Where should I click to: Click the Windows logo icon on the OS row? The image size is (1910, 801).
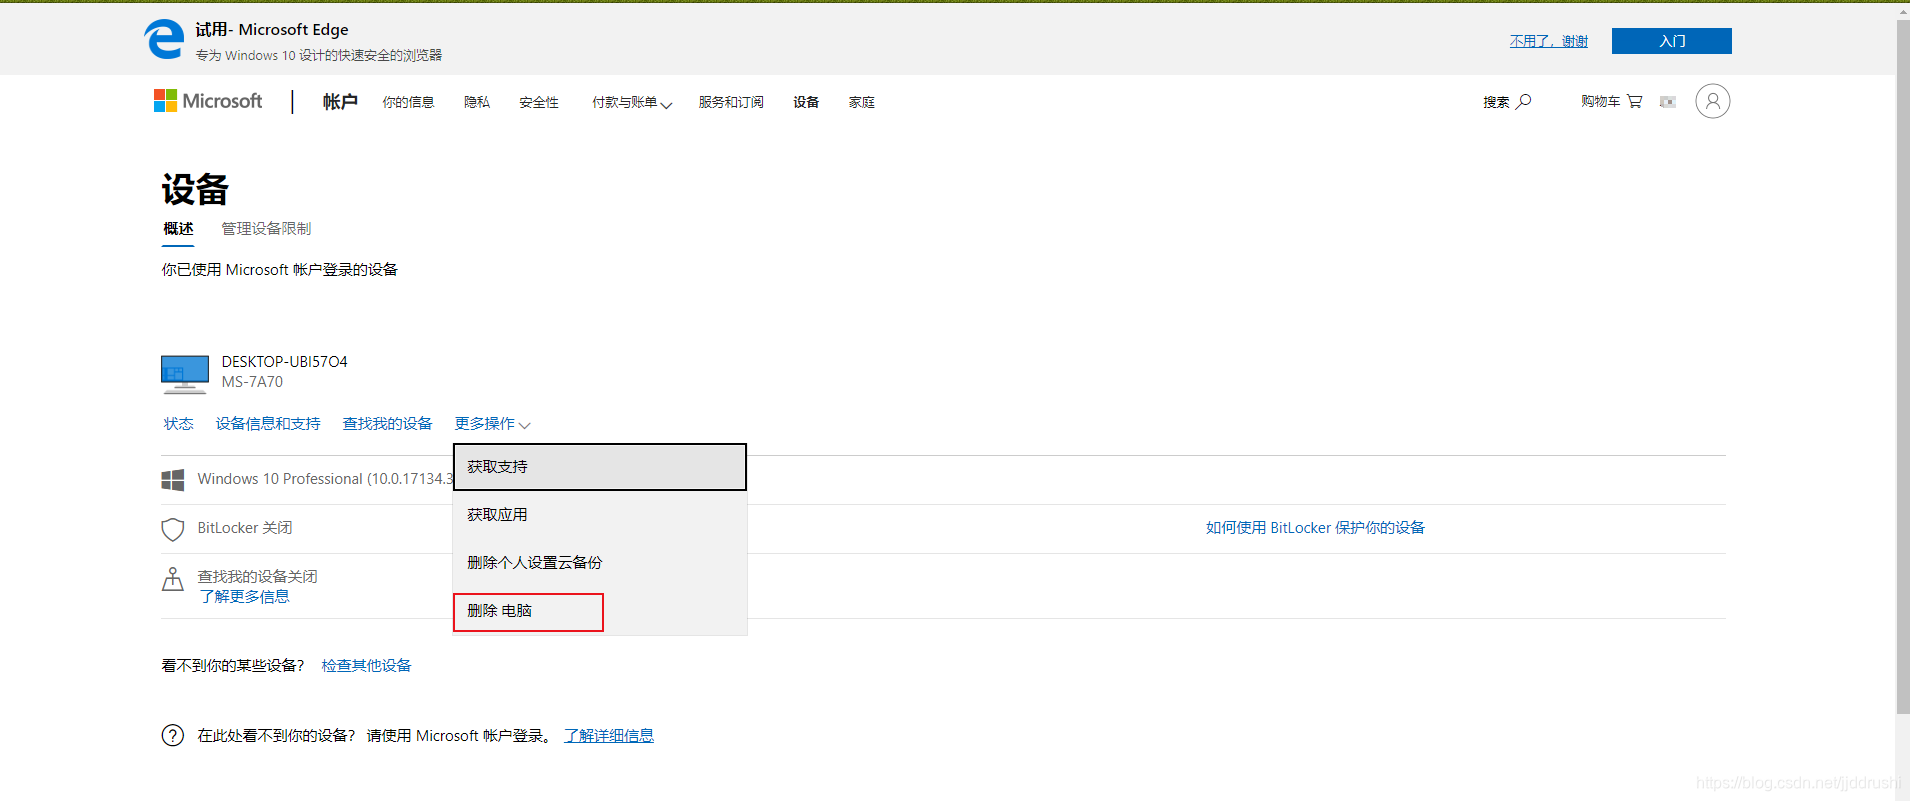point(173,480)
